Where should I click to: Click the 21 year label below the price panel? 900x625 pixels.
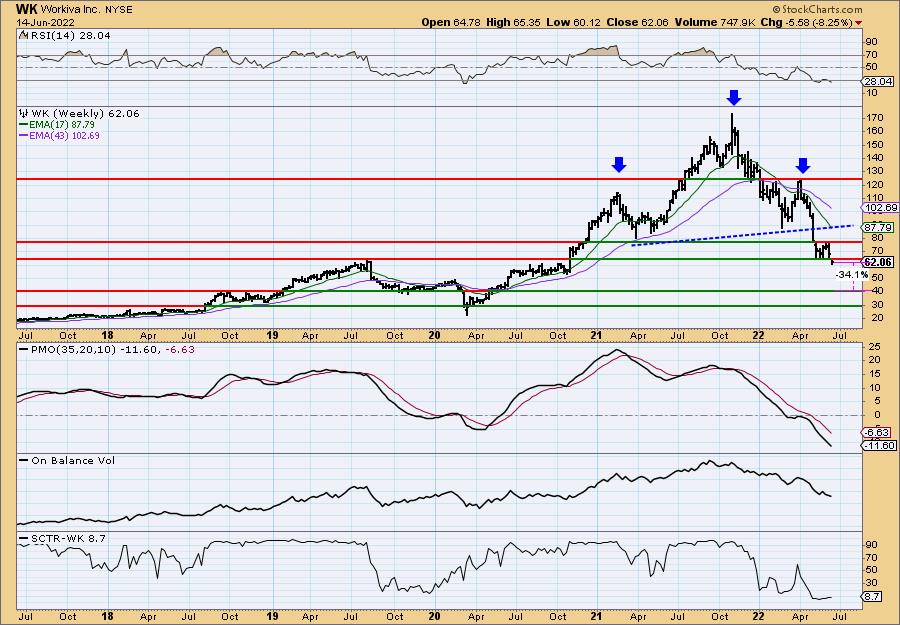(596, 336)
